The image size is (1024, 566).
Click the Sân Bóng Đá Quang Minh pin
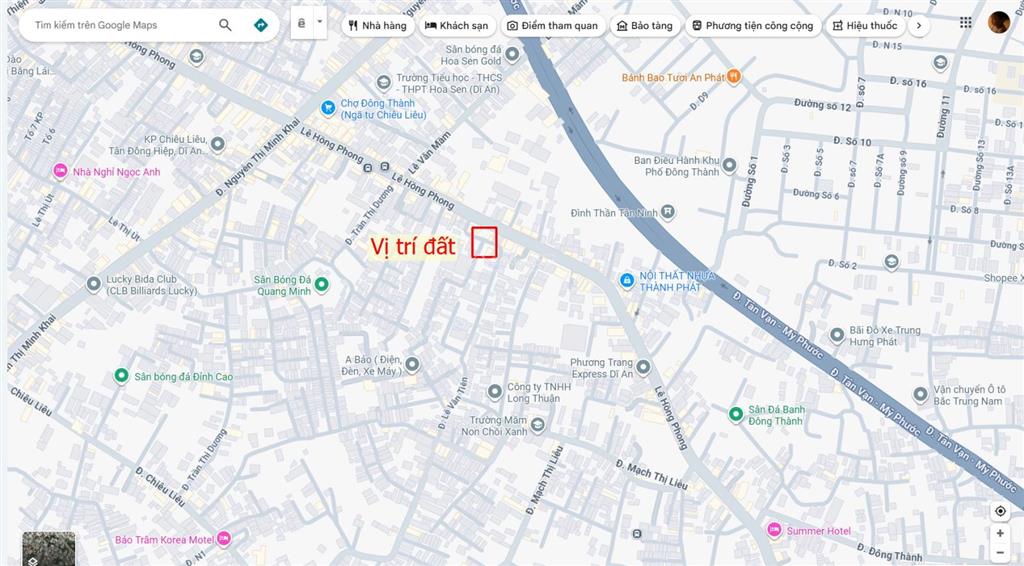pos(321,285)
